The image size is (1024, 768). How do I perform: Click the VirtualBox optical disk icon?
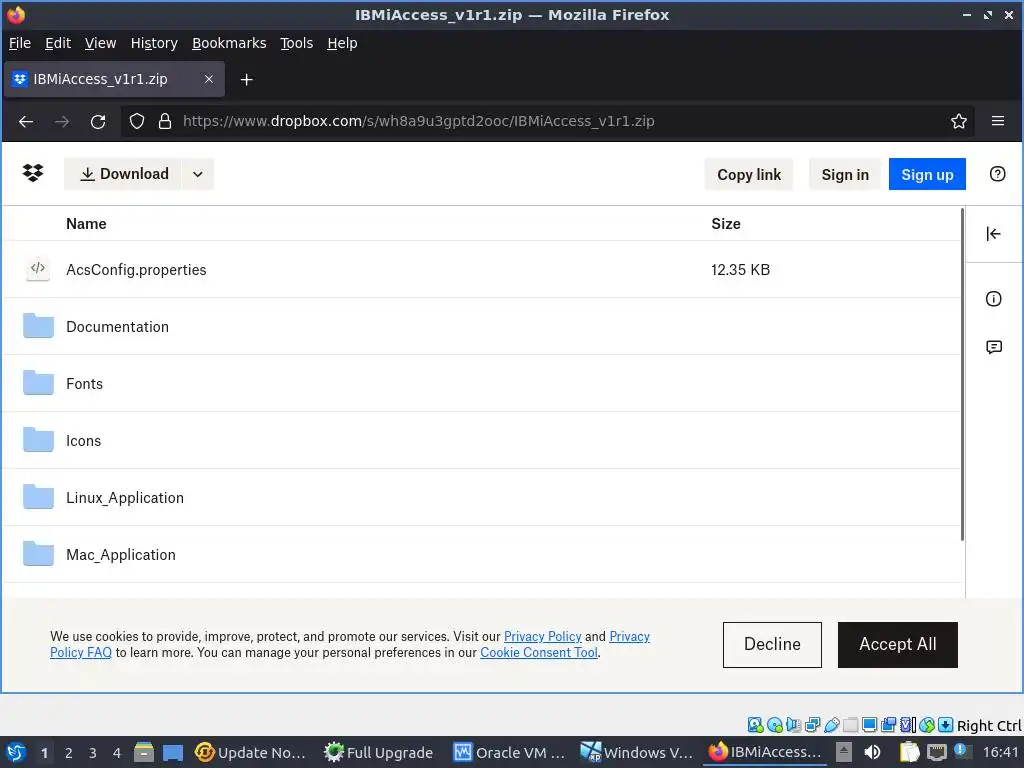click(775, 725)
